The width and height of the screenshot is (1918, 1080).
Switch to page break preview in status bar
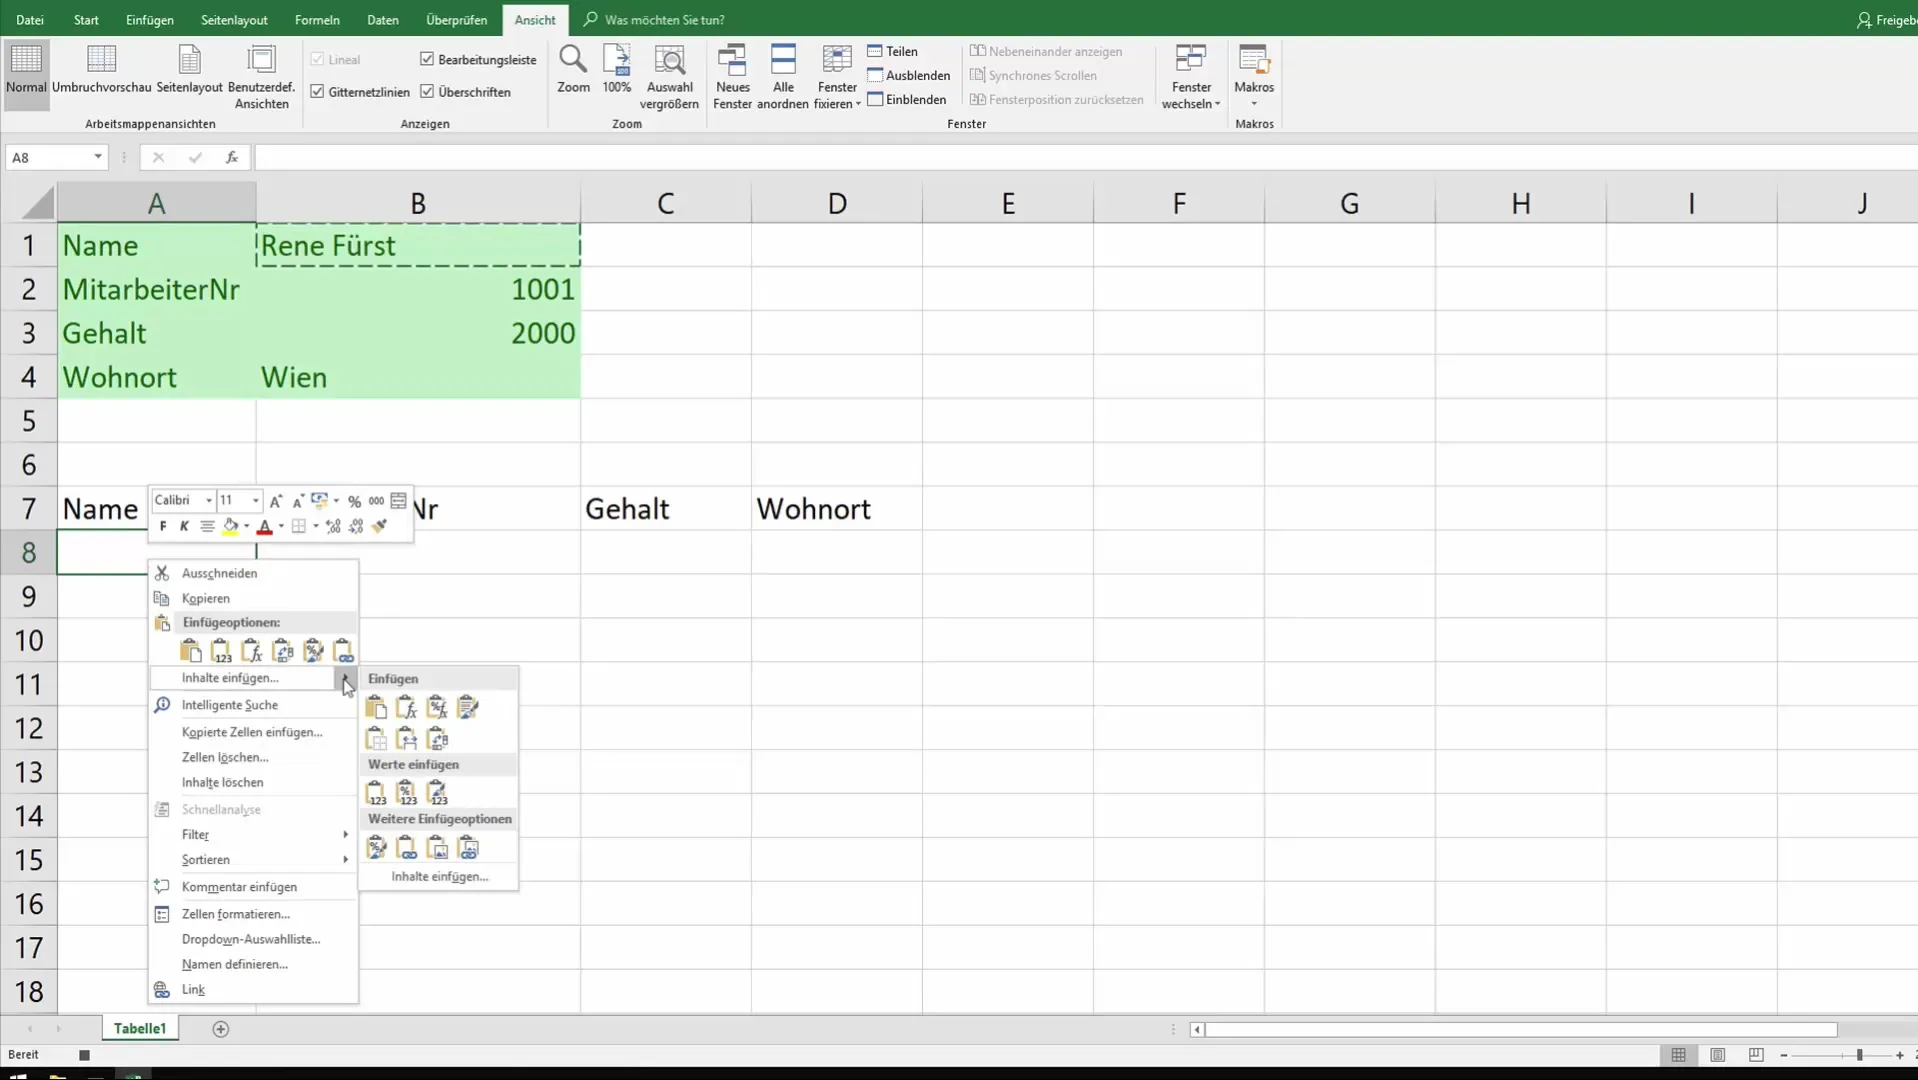[1756, 1055]
